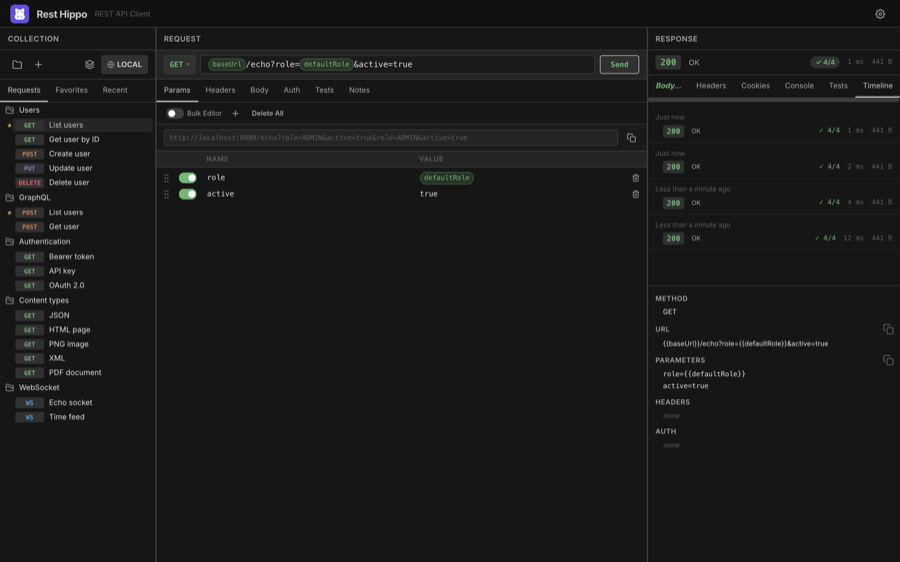This screenshot has height=562, width=900.
Task: Open the response Console tab
Action: pos(799,86)
